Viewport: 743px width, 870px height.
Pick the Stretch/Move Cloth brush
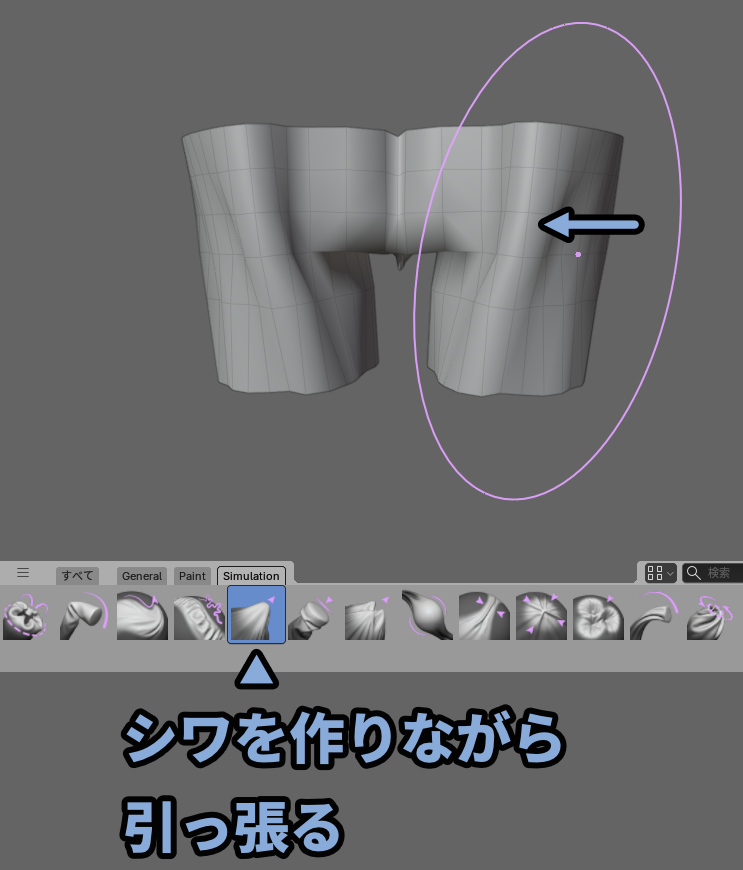coord(656,614)
